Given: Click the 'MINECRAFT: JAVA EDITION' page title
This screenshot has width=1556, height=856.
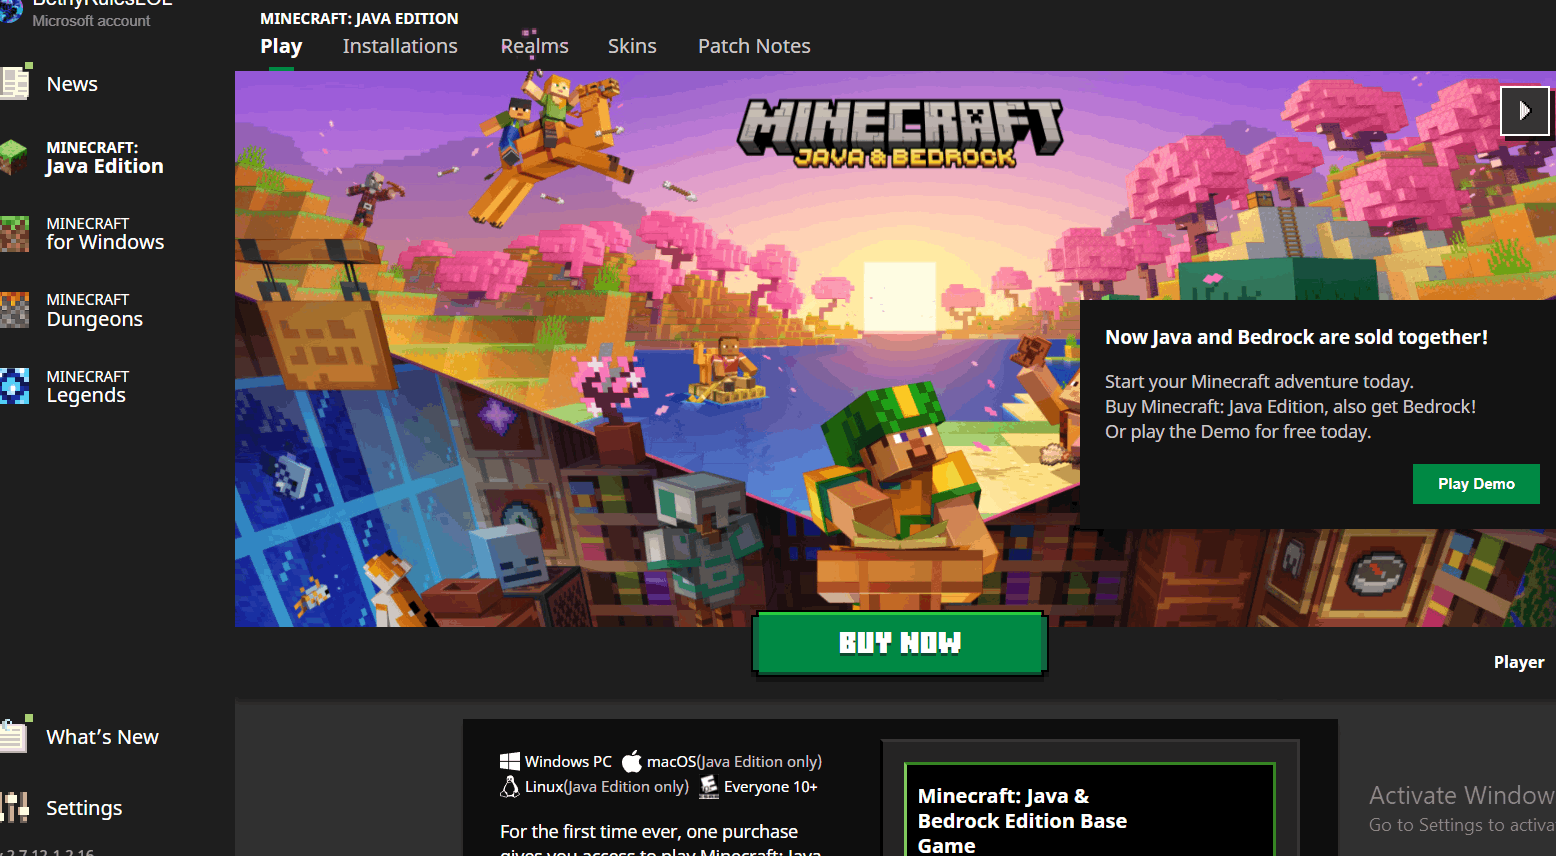Looking at the screenshot, I should point(359,18).
